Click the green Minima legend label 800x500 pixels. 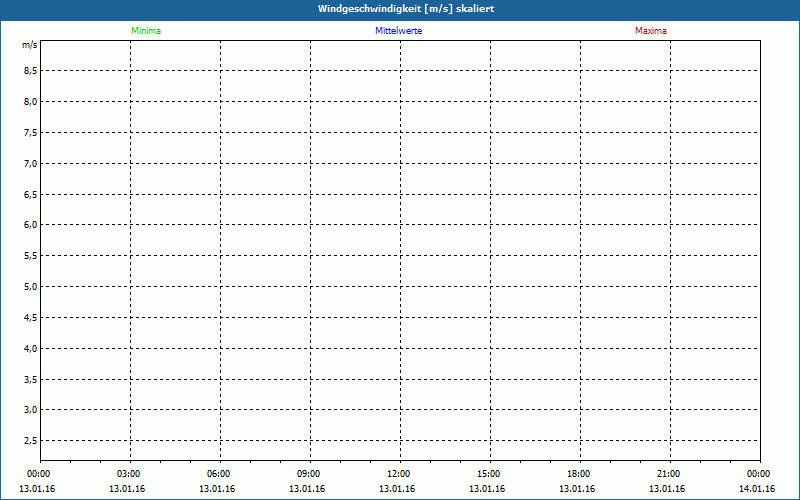(x=146, y=31)
